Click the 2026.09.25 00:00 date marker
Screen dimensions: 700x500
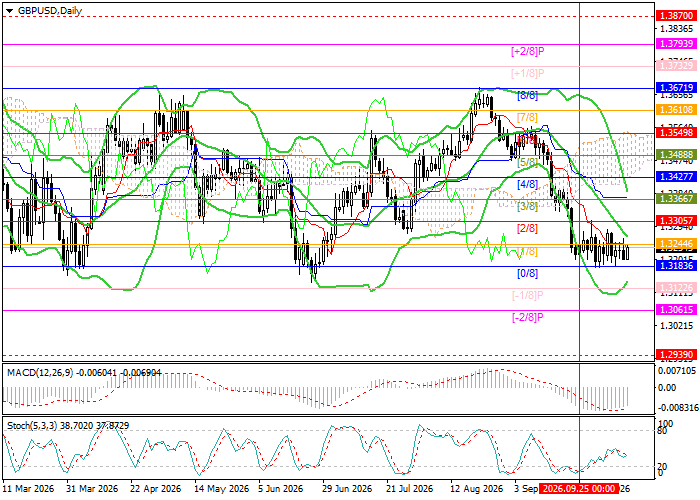(579, 489)
